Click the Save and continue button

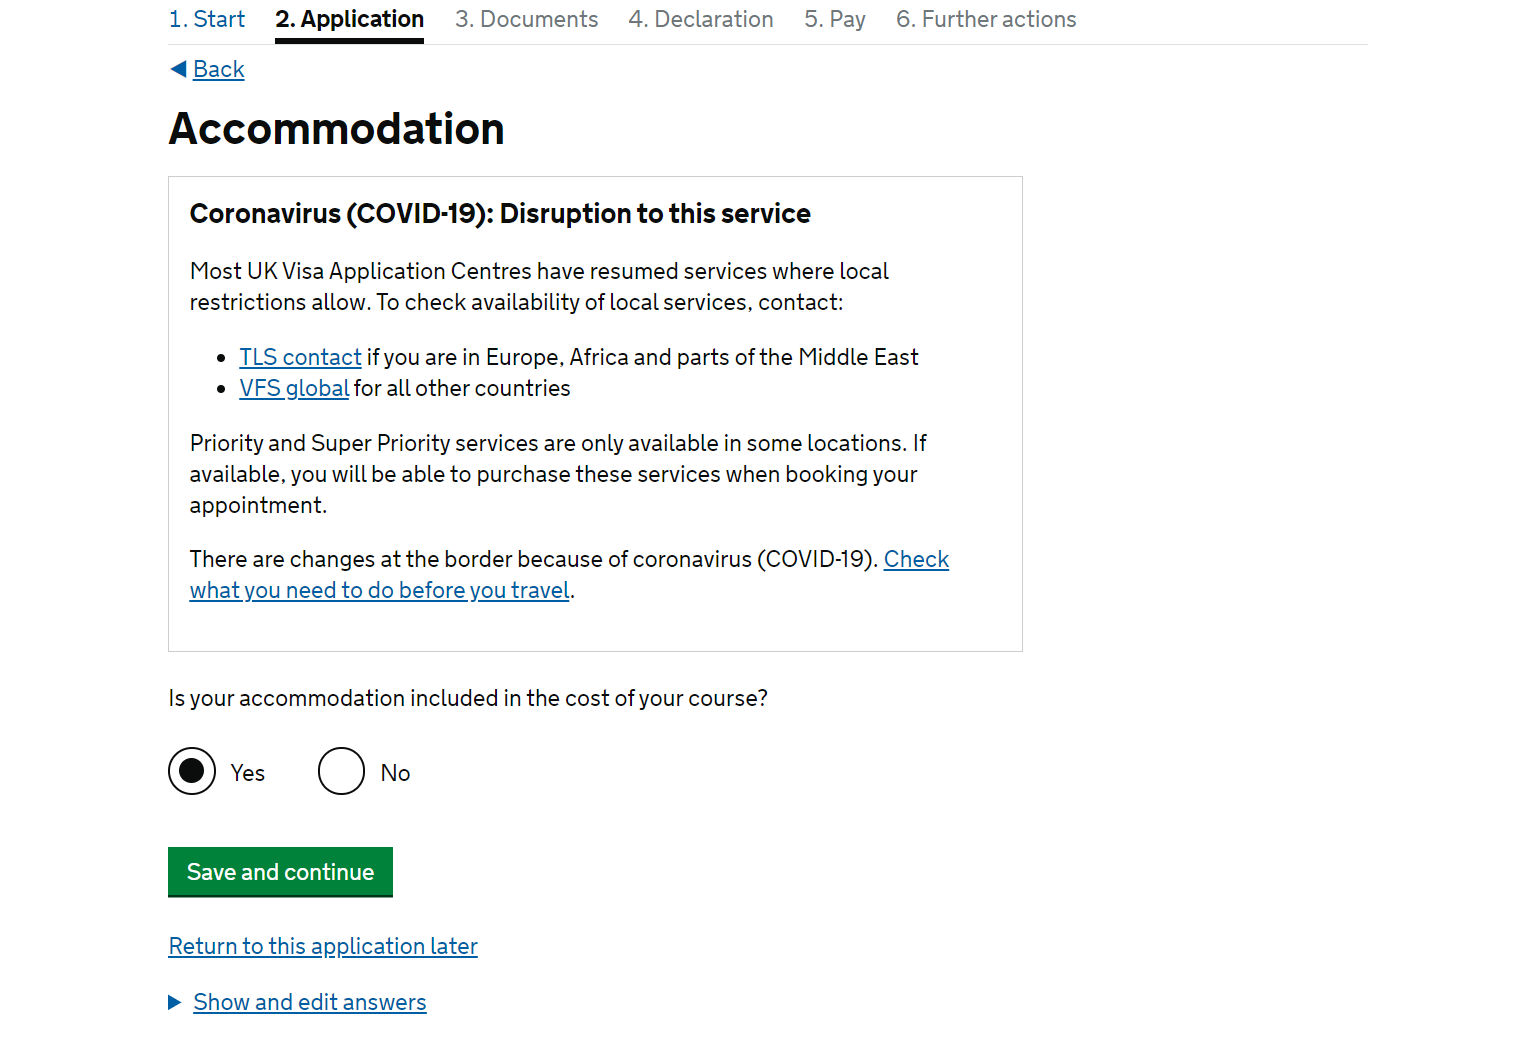coord(280,872)
